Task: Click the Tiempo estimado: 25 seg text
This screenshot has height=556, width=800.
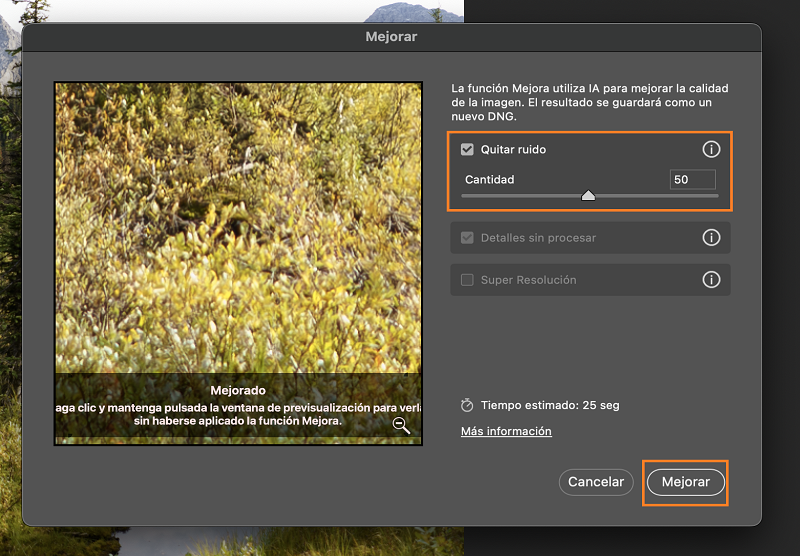Action: [550, 406]
